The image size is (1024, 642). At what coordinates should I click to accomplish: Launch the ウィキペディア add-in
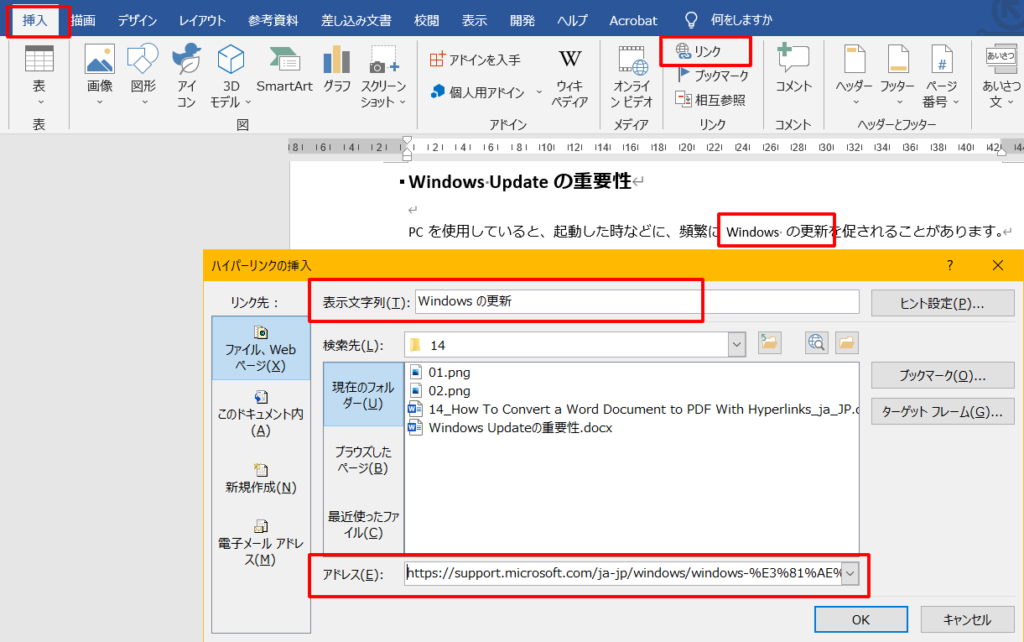pyautogui.click(x=569, y=77)
